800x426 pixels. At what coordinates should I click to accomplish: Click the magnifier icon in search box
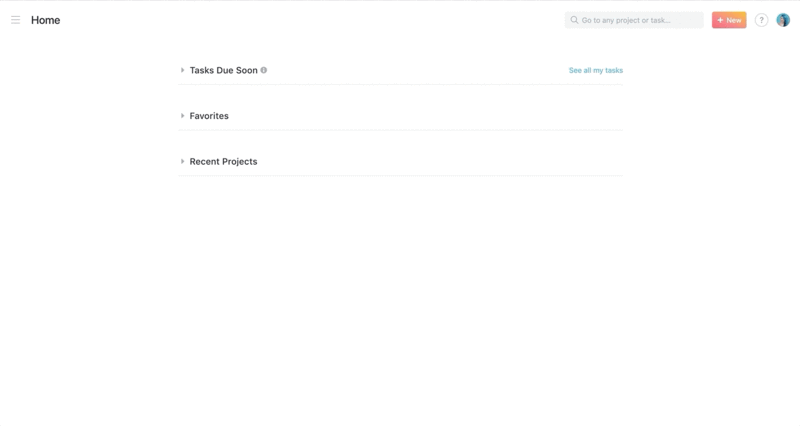pos(574,20)
